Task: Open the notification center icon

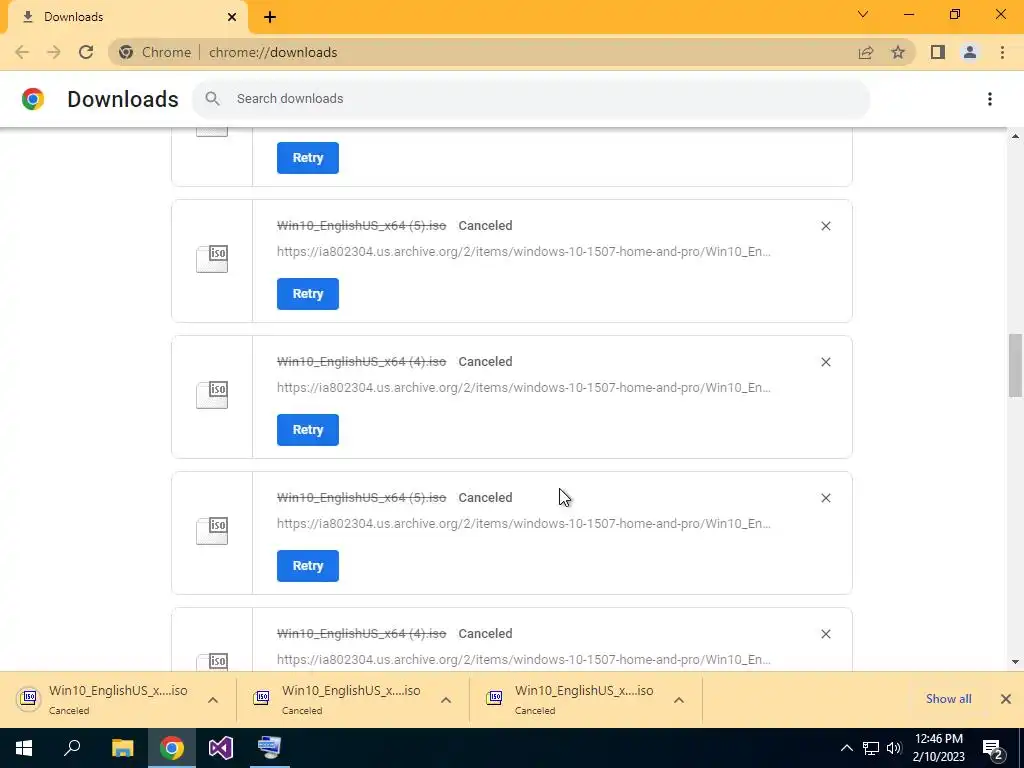Action: point(993,748)
